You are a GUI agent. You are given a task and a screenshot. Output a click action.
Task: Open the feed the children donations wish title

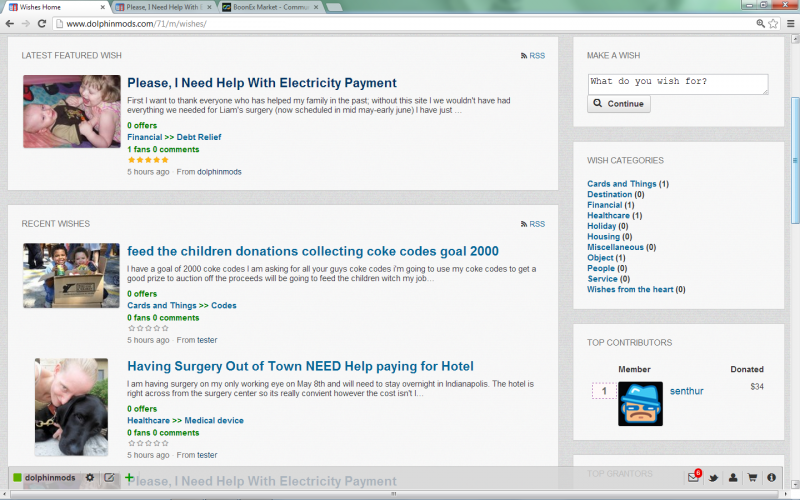click(313, 251)
